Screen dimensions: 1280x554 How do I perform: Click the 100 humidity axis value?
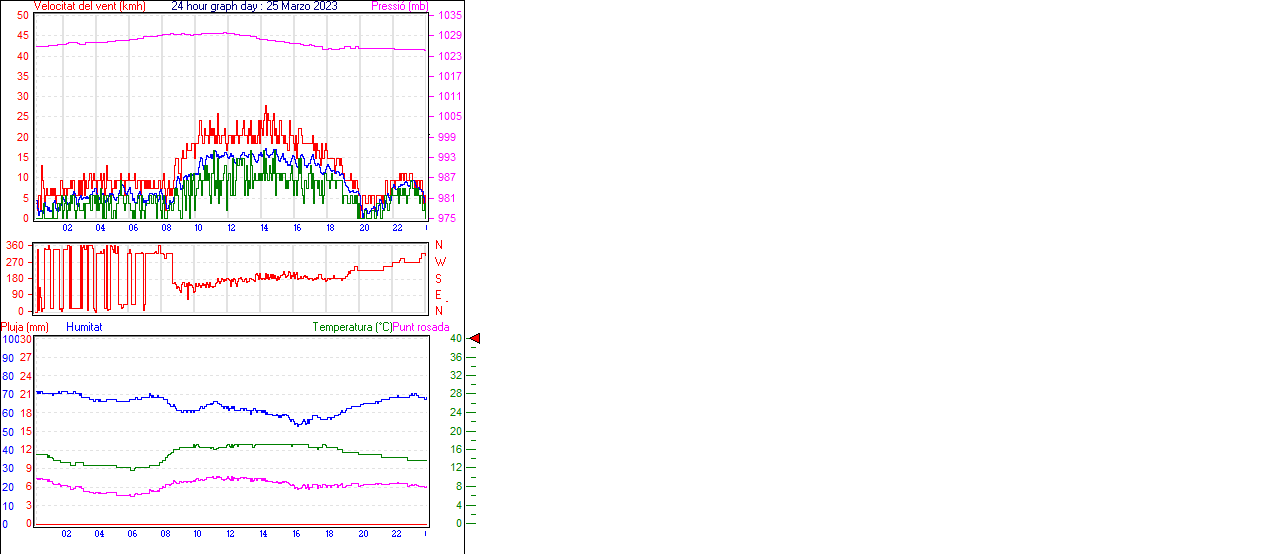click(x=9, y=339)
